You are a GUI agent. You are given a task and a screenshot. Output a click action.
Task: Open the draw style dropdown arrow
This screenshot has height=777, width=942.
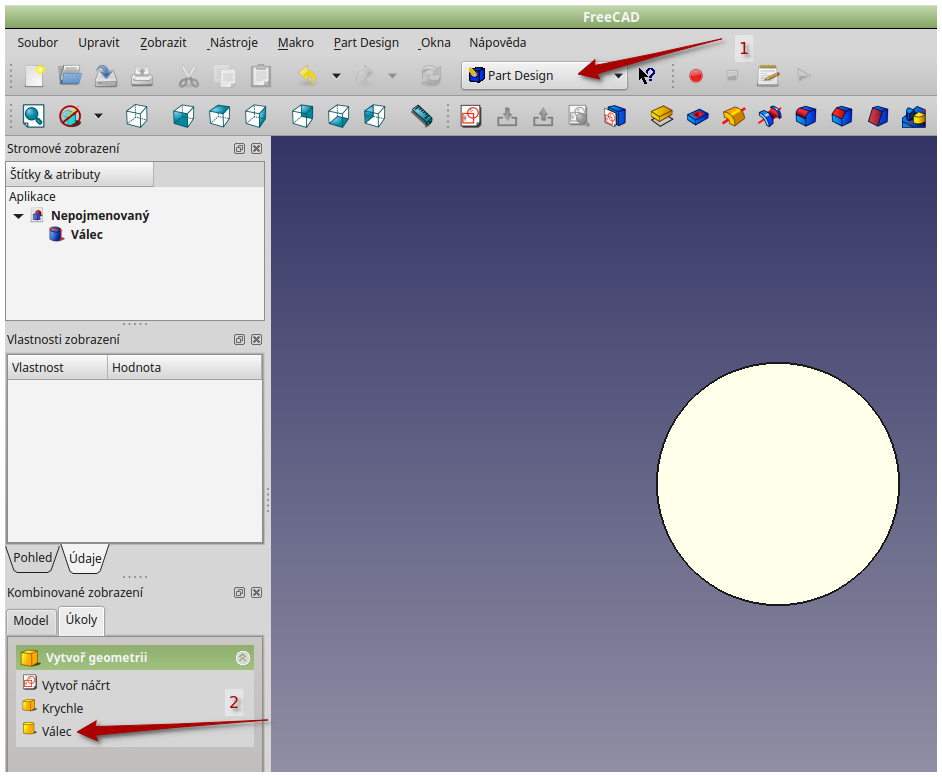[98, 116]
